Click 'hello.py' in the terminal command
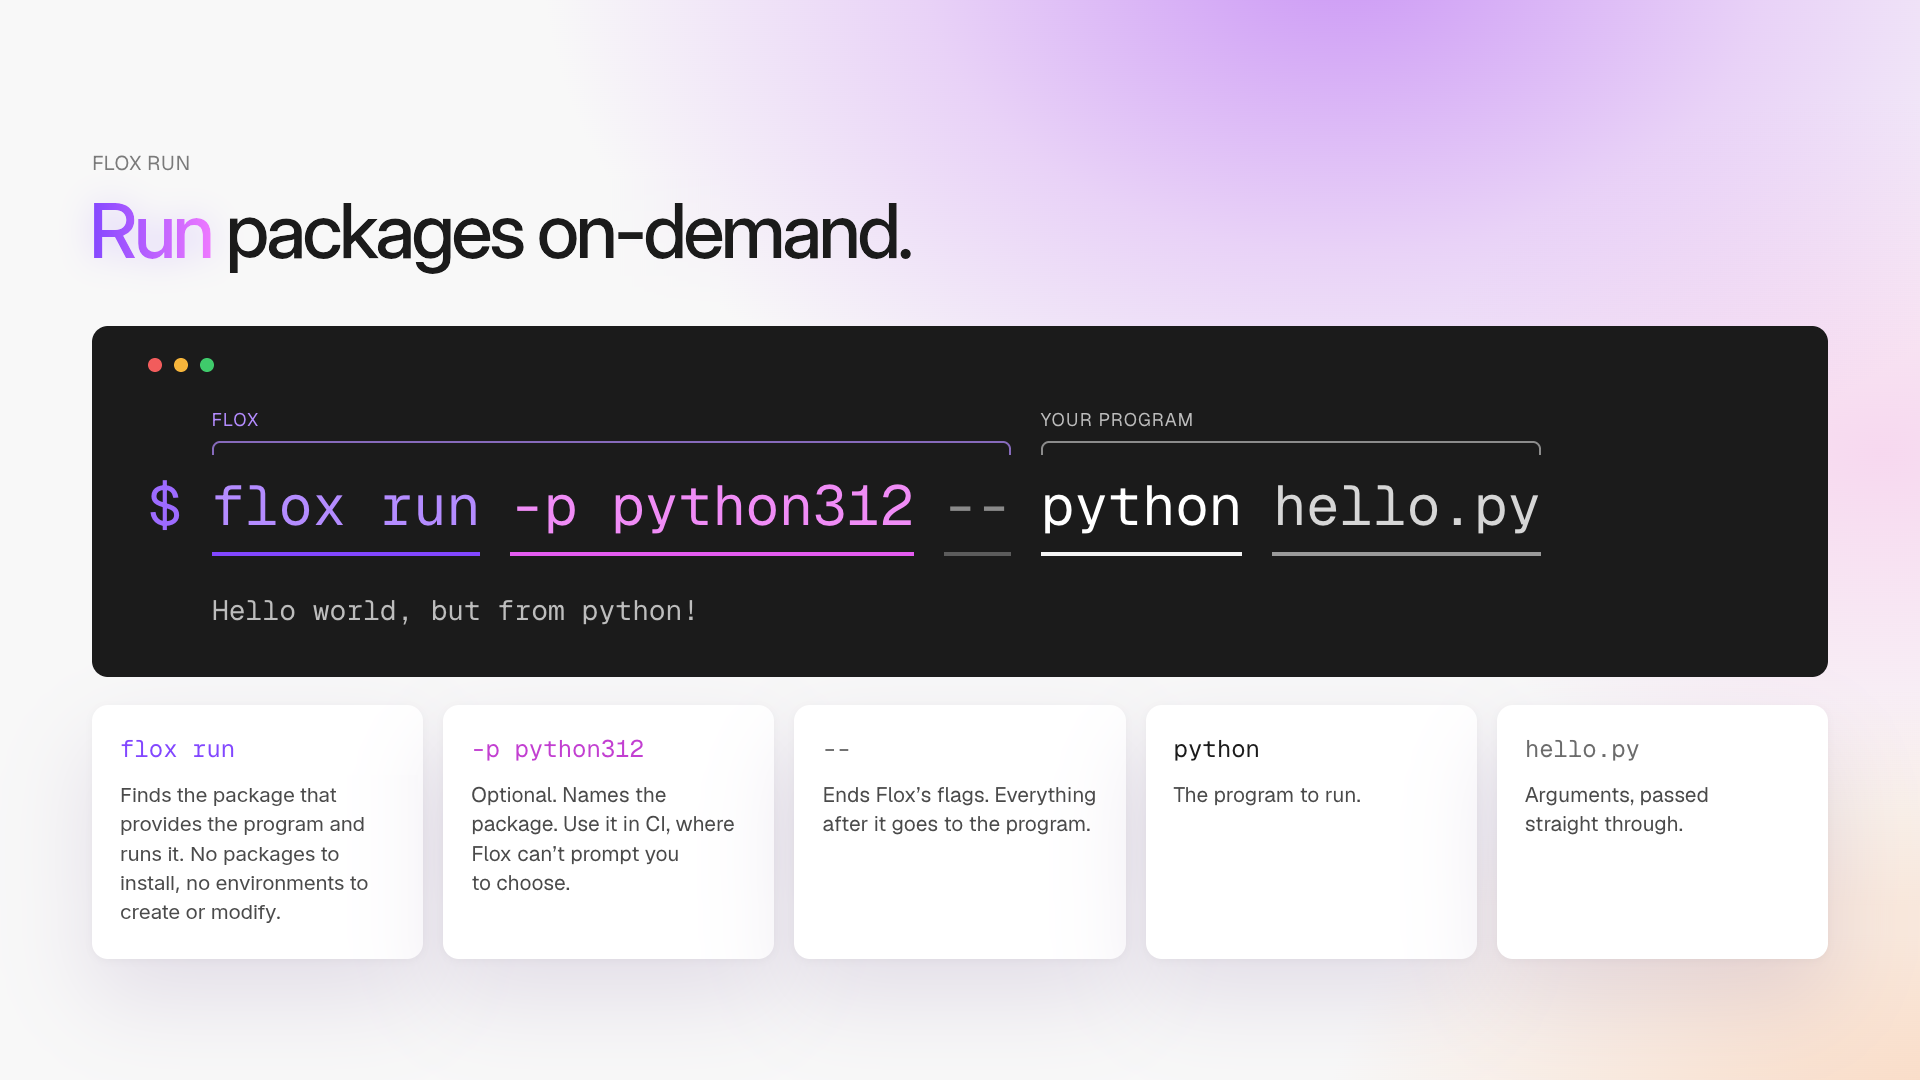Viewport: 1920px width, 1080px height. [1406, 508]
